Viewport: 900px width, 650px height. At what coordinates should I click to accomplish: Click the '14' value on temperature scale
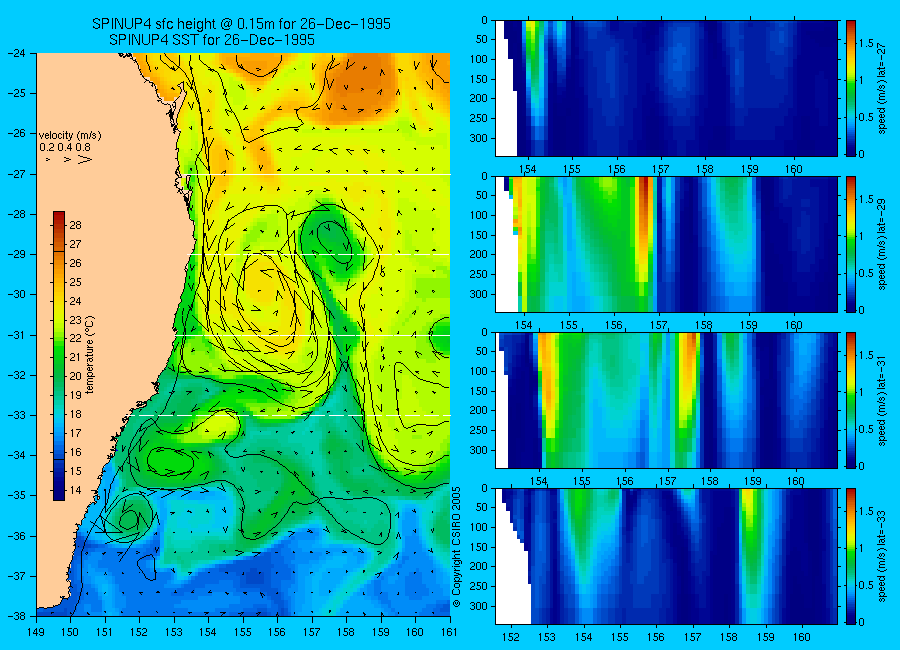point(76,490)
